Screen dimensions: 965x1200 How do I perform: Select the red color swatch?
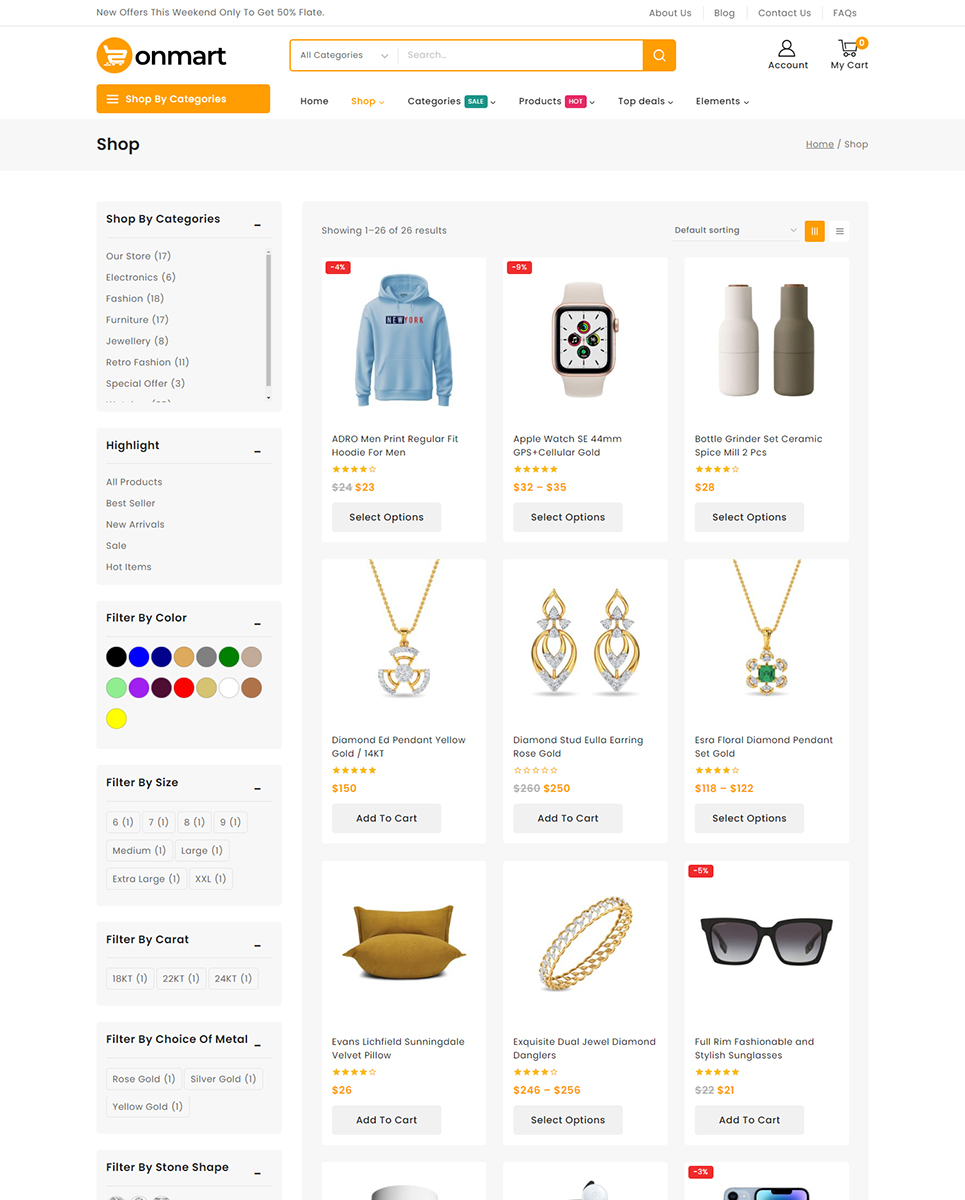(x=184, y=688)
